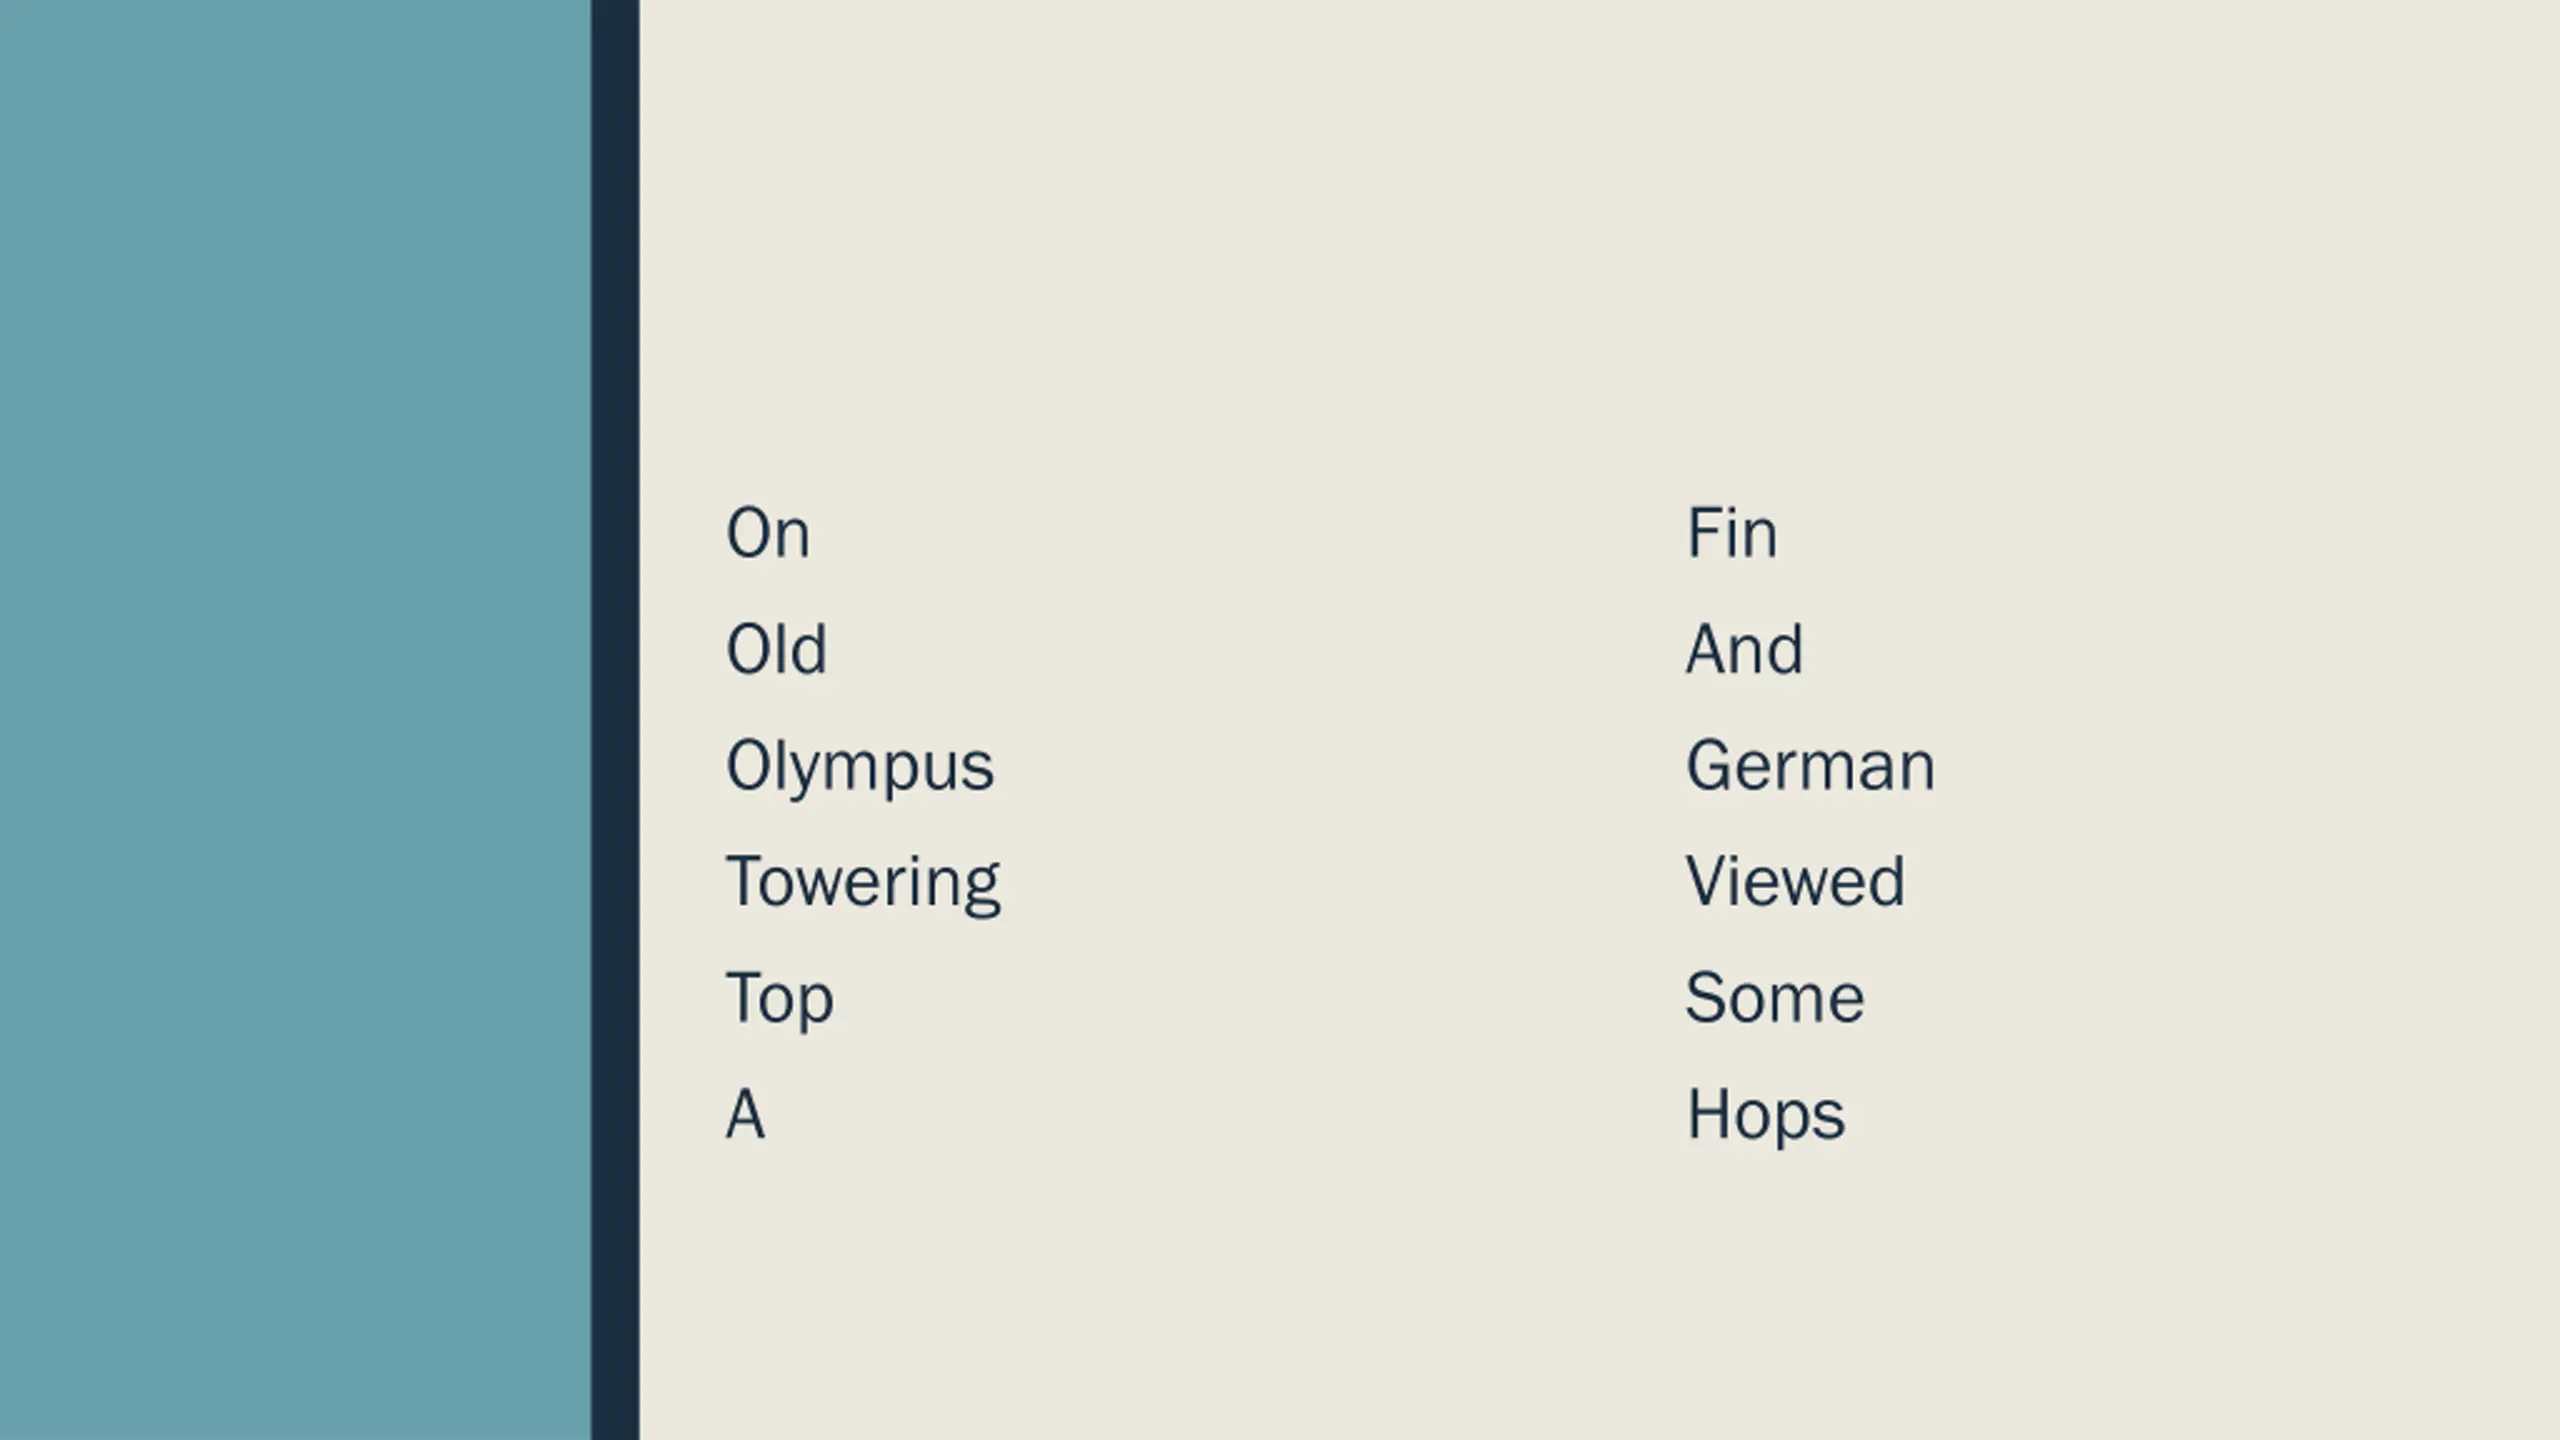The width and height of the screenshot is (2560, 1440).
Task: Select the word Old
Action: [x=776, y=649]
